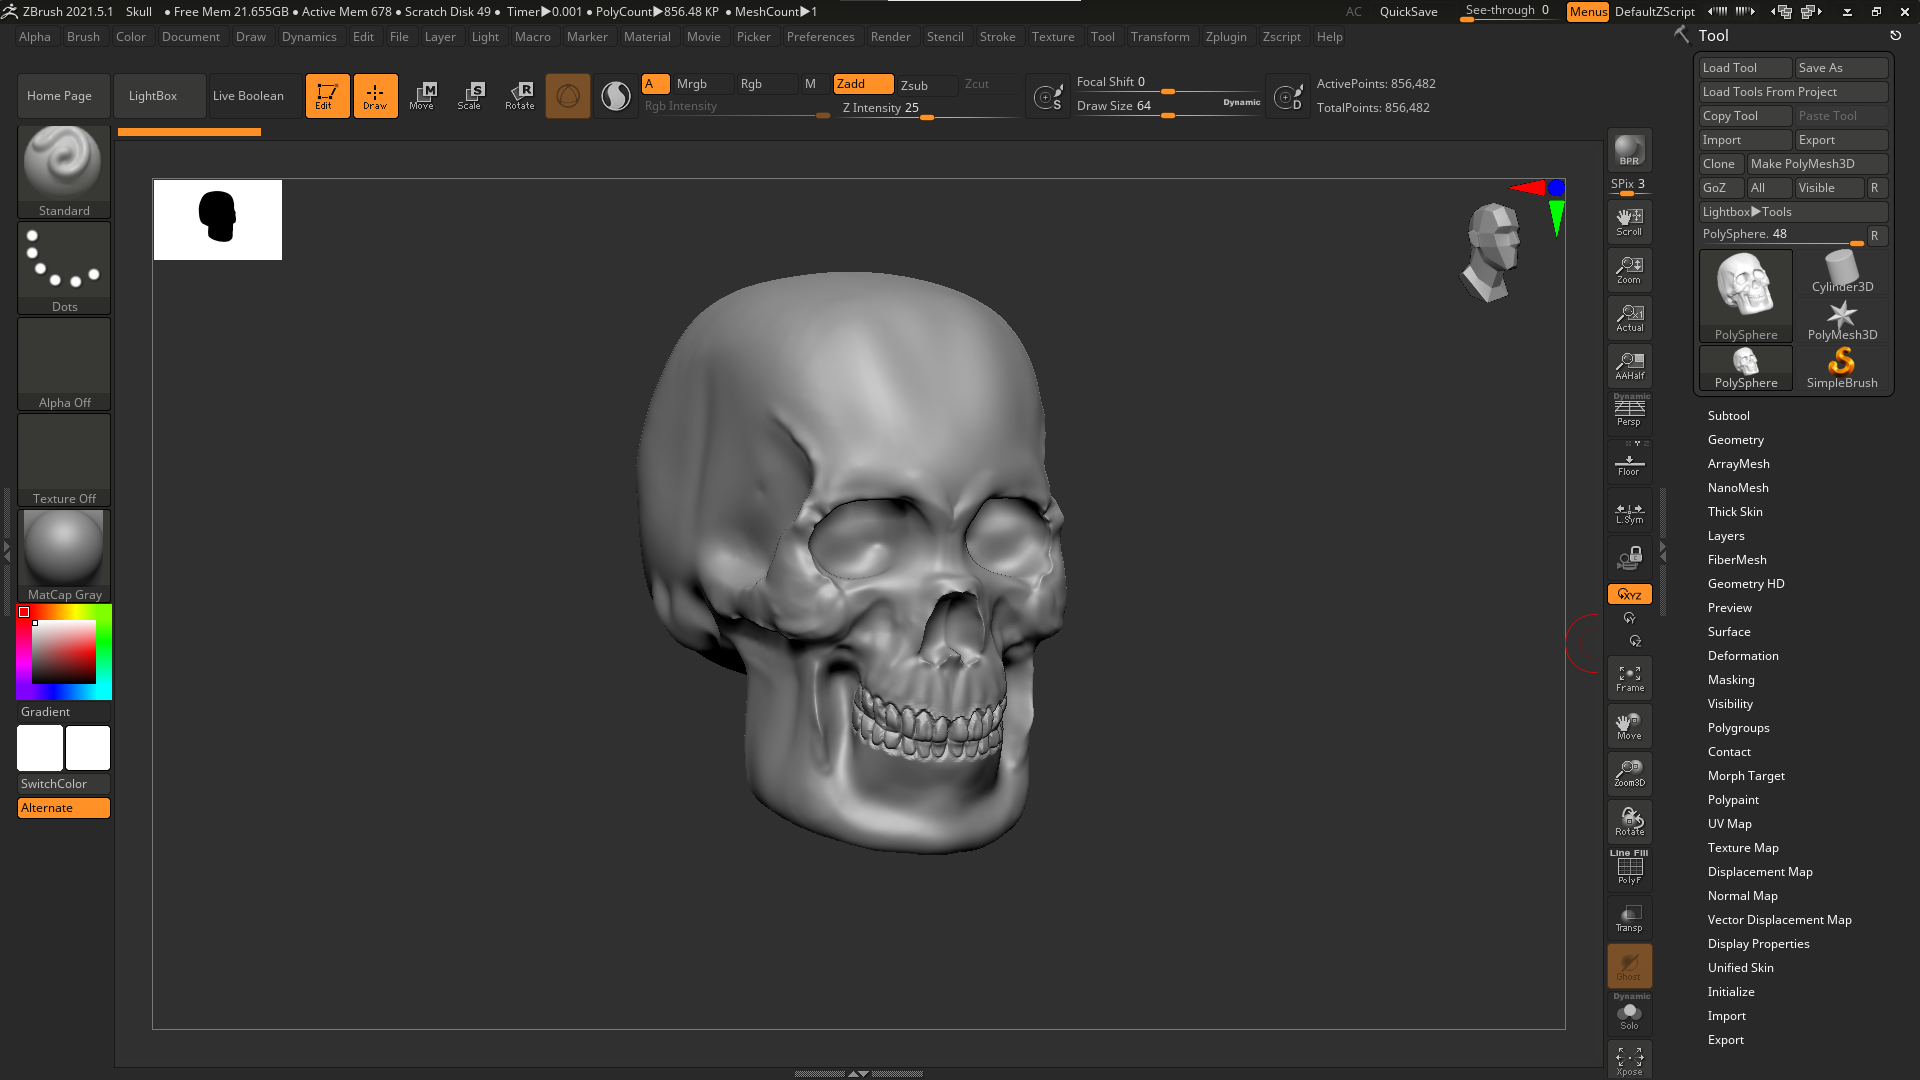Select the Cylinder3D tool thumbnail
This screenshot has height=1080, width=1920.
tap(1842, 272)
